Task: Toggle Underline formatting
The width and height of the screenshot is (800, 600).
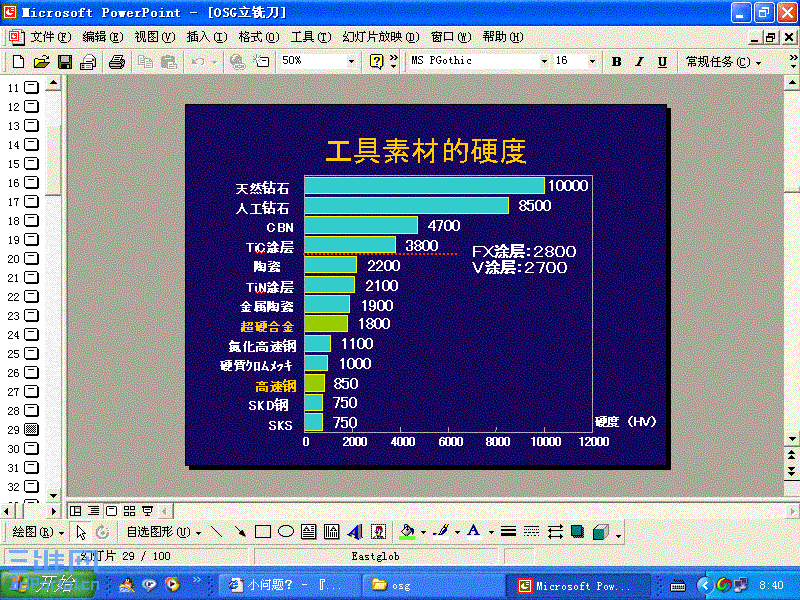Action: tap(662, 62)
